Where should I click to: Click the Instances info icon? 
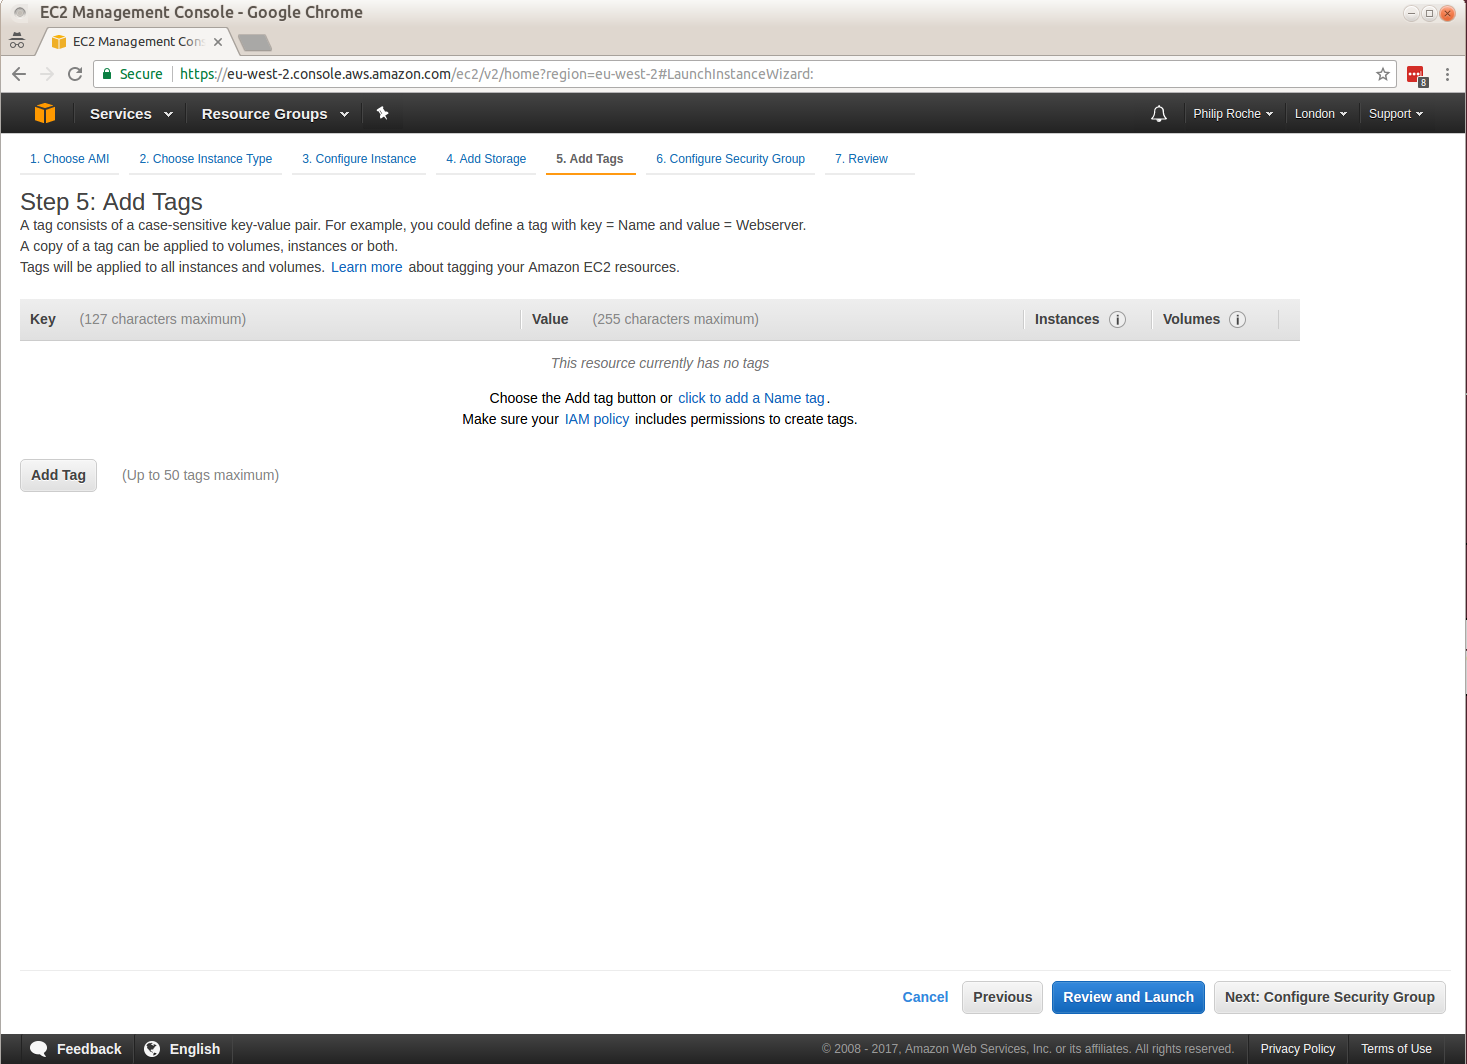[1118, 320]
